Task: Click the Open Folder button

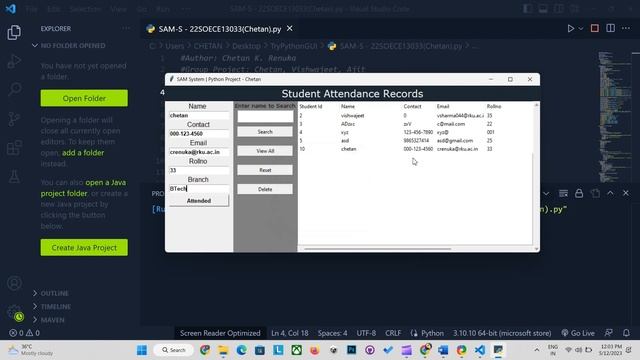Action: pyautogui.click(x=84, y=98)
